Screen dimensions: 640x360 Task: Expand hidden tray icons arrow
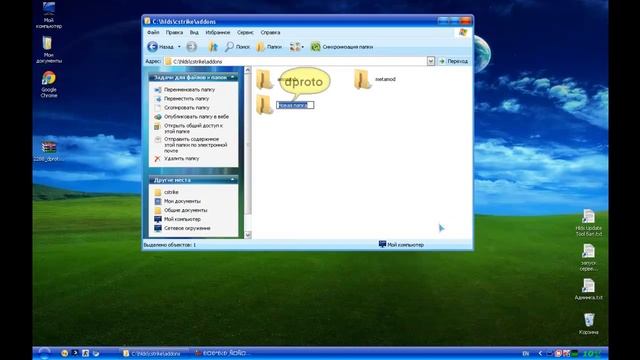click(x=540, y=353)
